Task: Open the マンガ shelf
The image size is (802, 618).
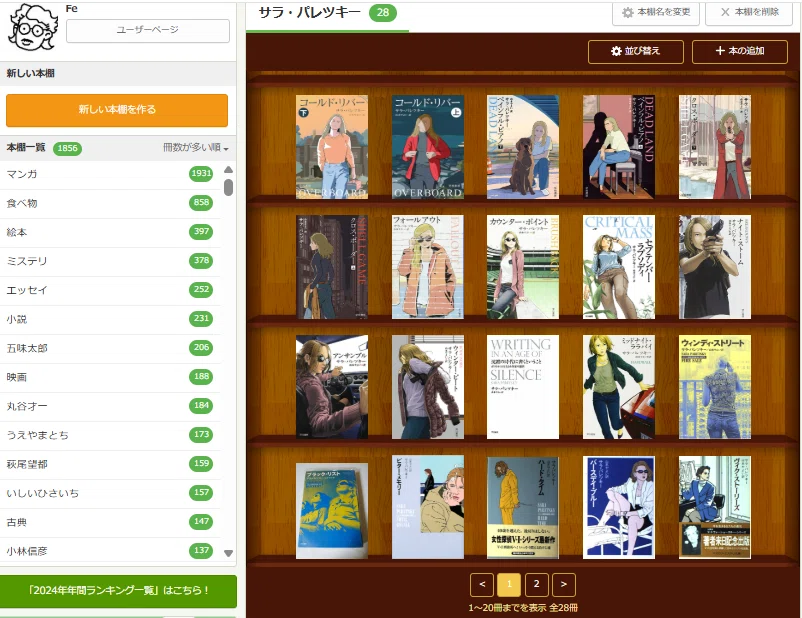Action: [x=110, y=174]
